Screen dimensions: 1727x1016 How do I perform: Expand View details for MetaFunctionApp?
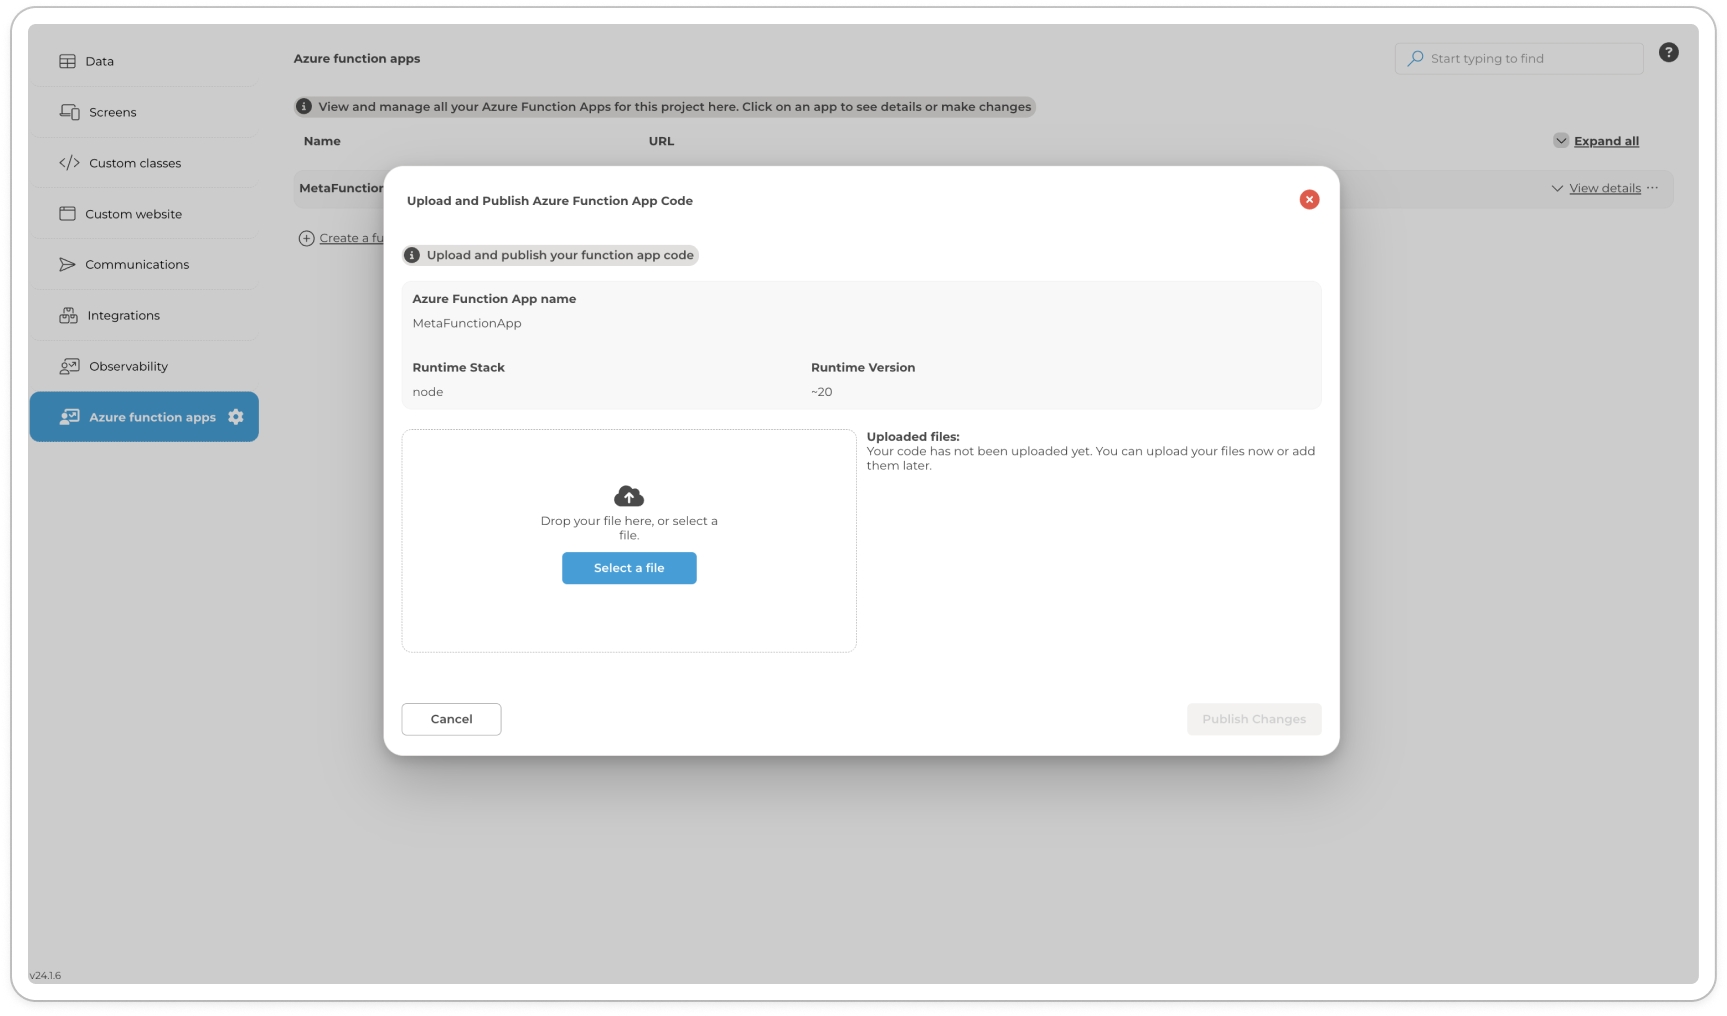point(1604,188)
